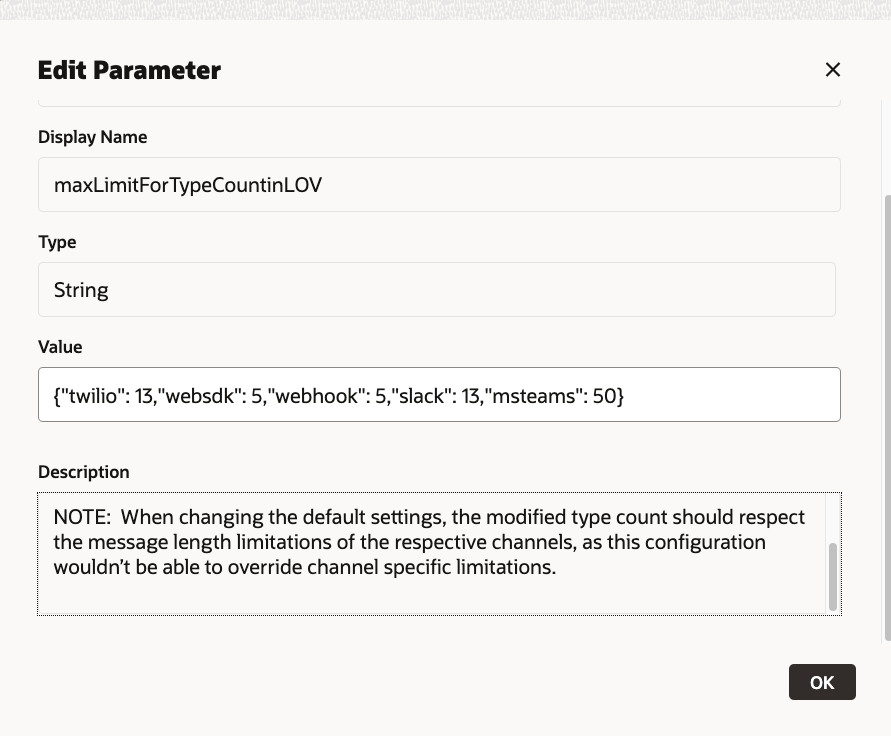
Task: Click the OK button
Action: (x=821, y=682)
